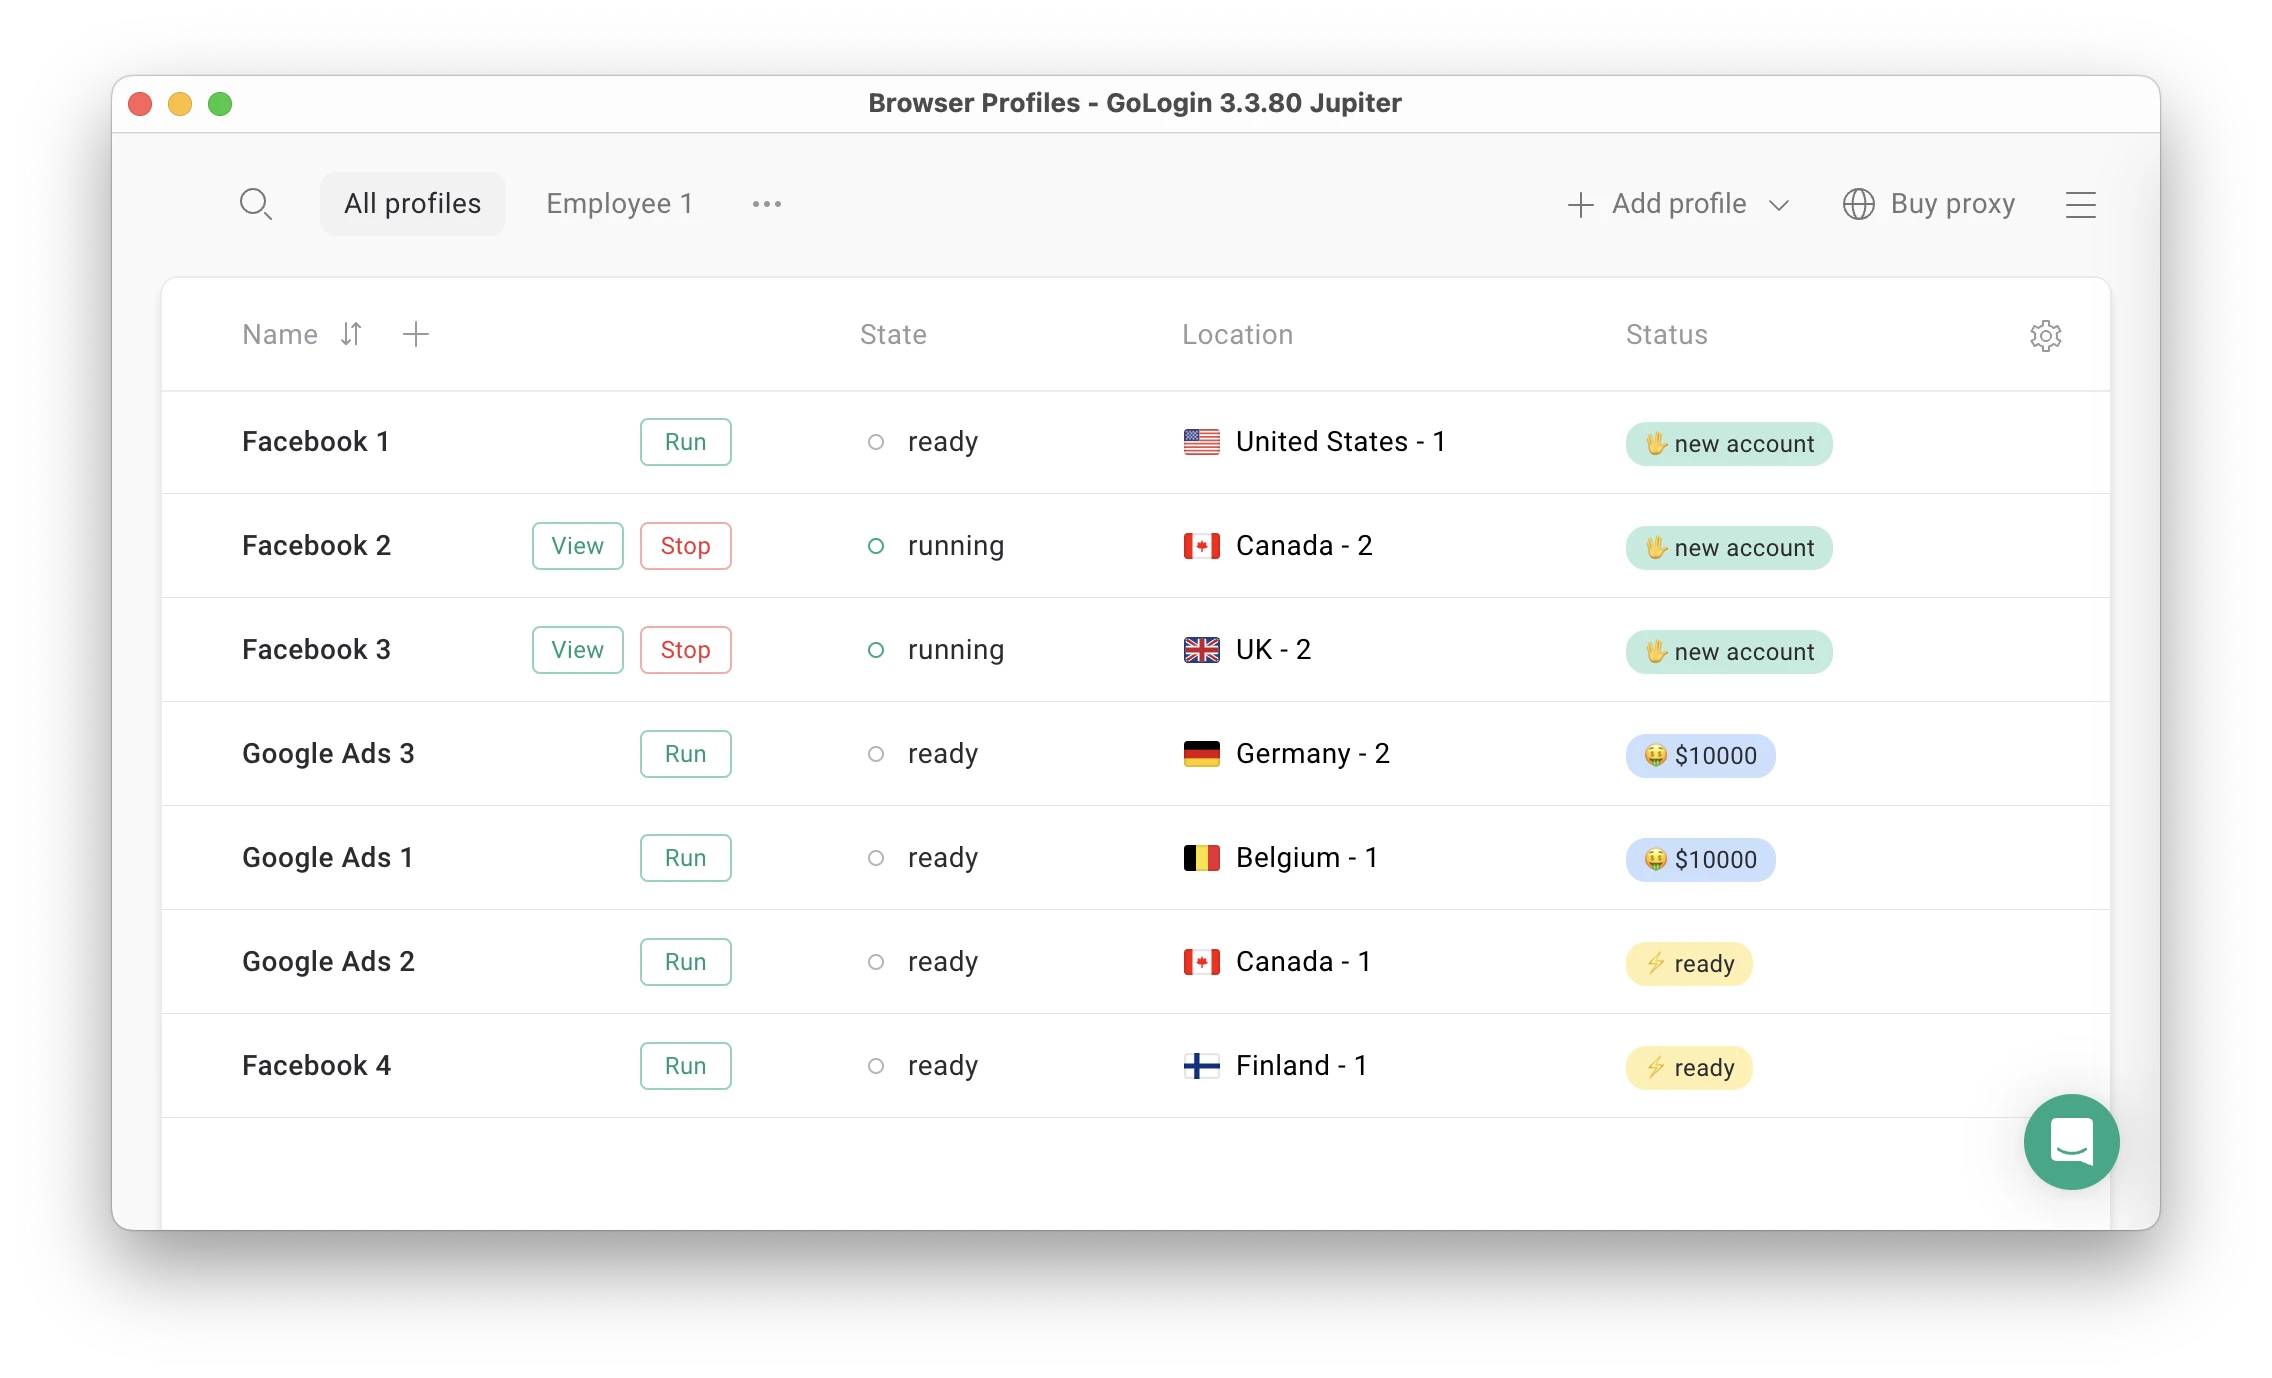Click the search icon to find profiles
This screenshot has height=1378, width=2272.
pos(256,205)
